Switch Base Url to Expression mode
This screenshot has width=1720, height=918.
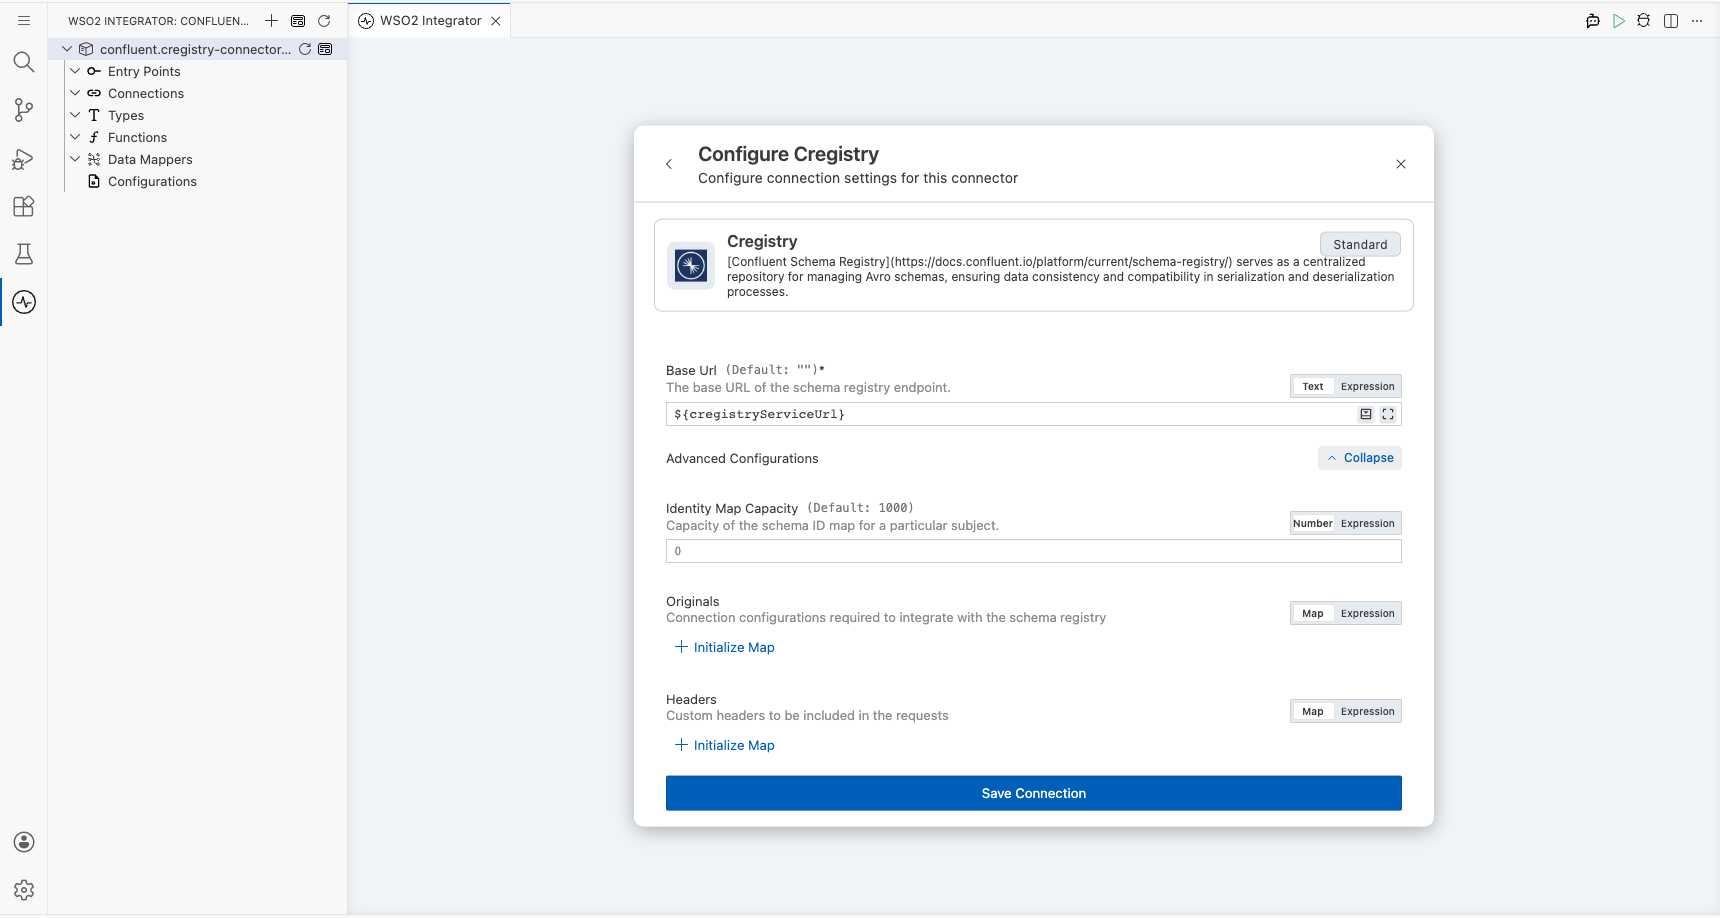1367,386
